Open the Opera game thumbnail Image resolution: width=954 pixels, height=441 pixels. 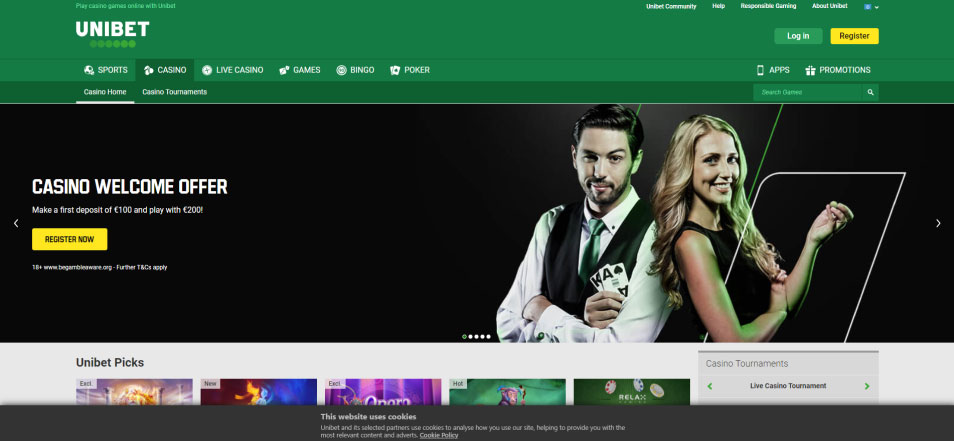point(383,392)
